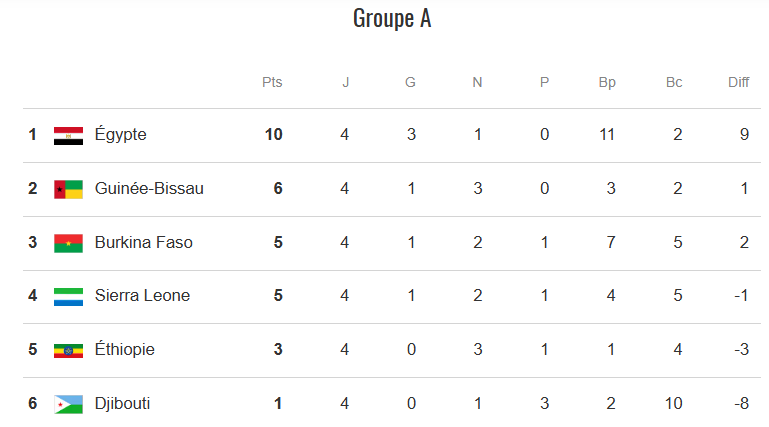This screenshot has width=769, height=427.
Task: Click the Djibouti flag icon
Action: tap(68, 404)
